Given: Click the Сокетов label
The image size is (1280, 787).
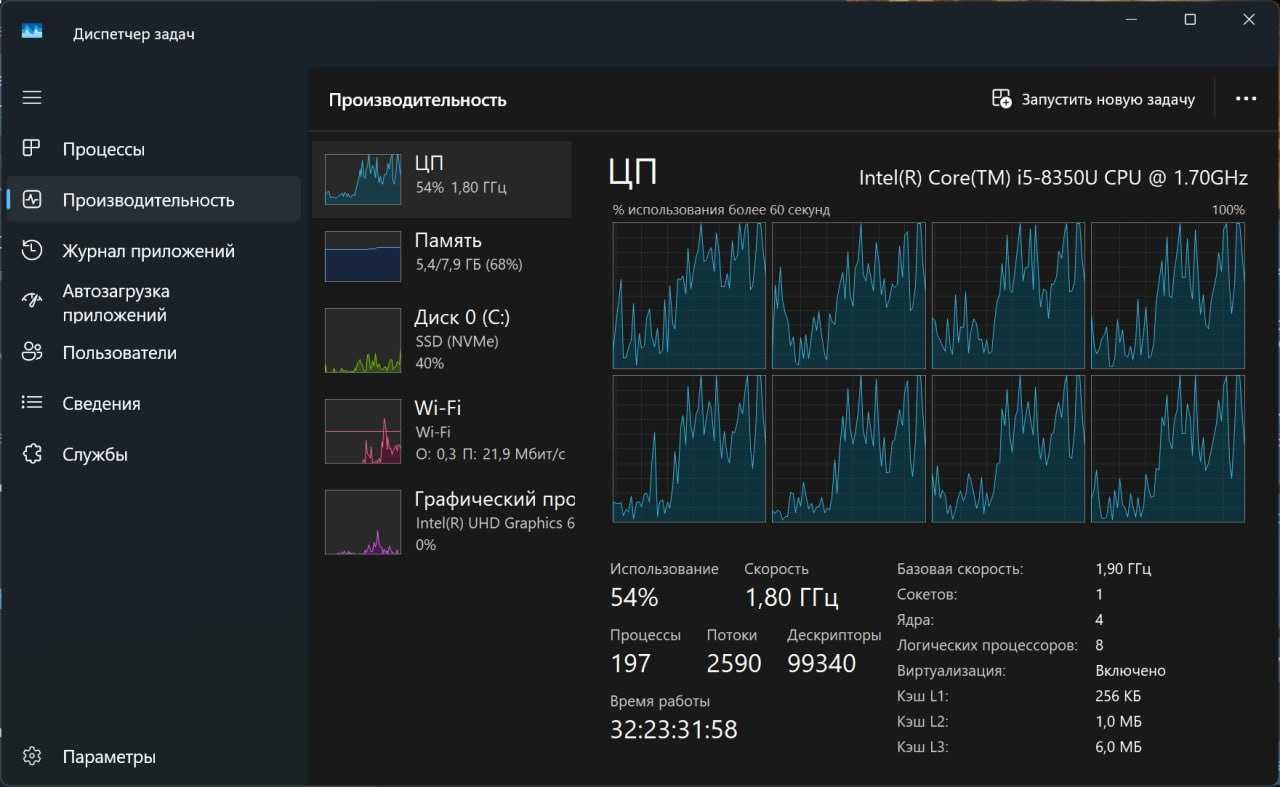Looking at the screenshot, I should 927,594.
